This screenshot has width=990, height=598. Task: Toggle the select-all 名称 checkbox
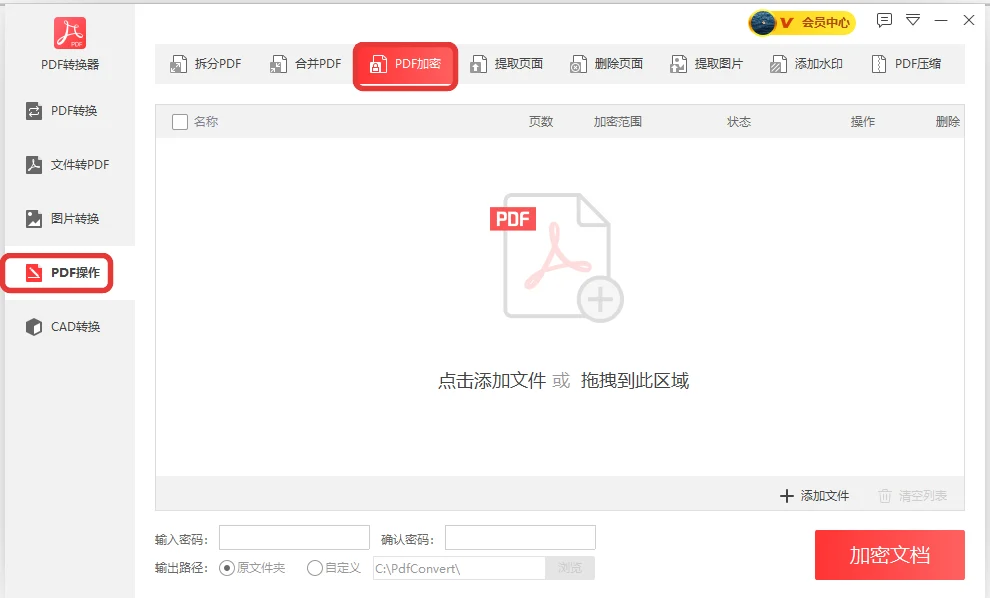click(180, 122)
